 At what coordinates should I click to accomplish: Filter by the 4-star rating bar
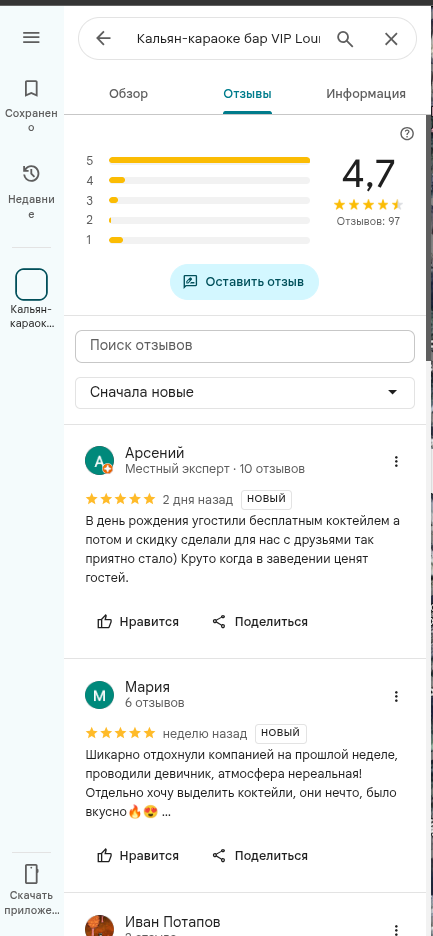[x=198, y=180]
